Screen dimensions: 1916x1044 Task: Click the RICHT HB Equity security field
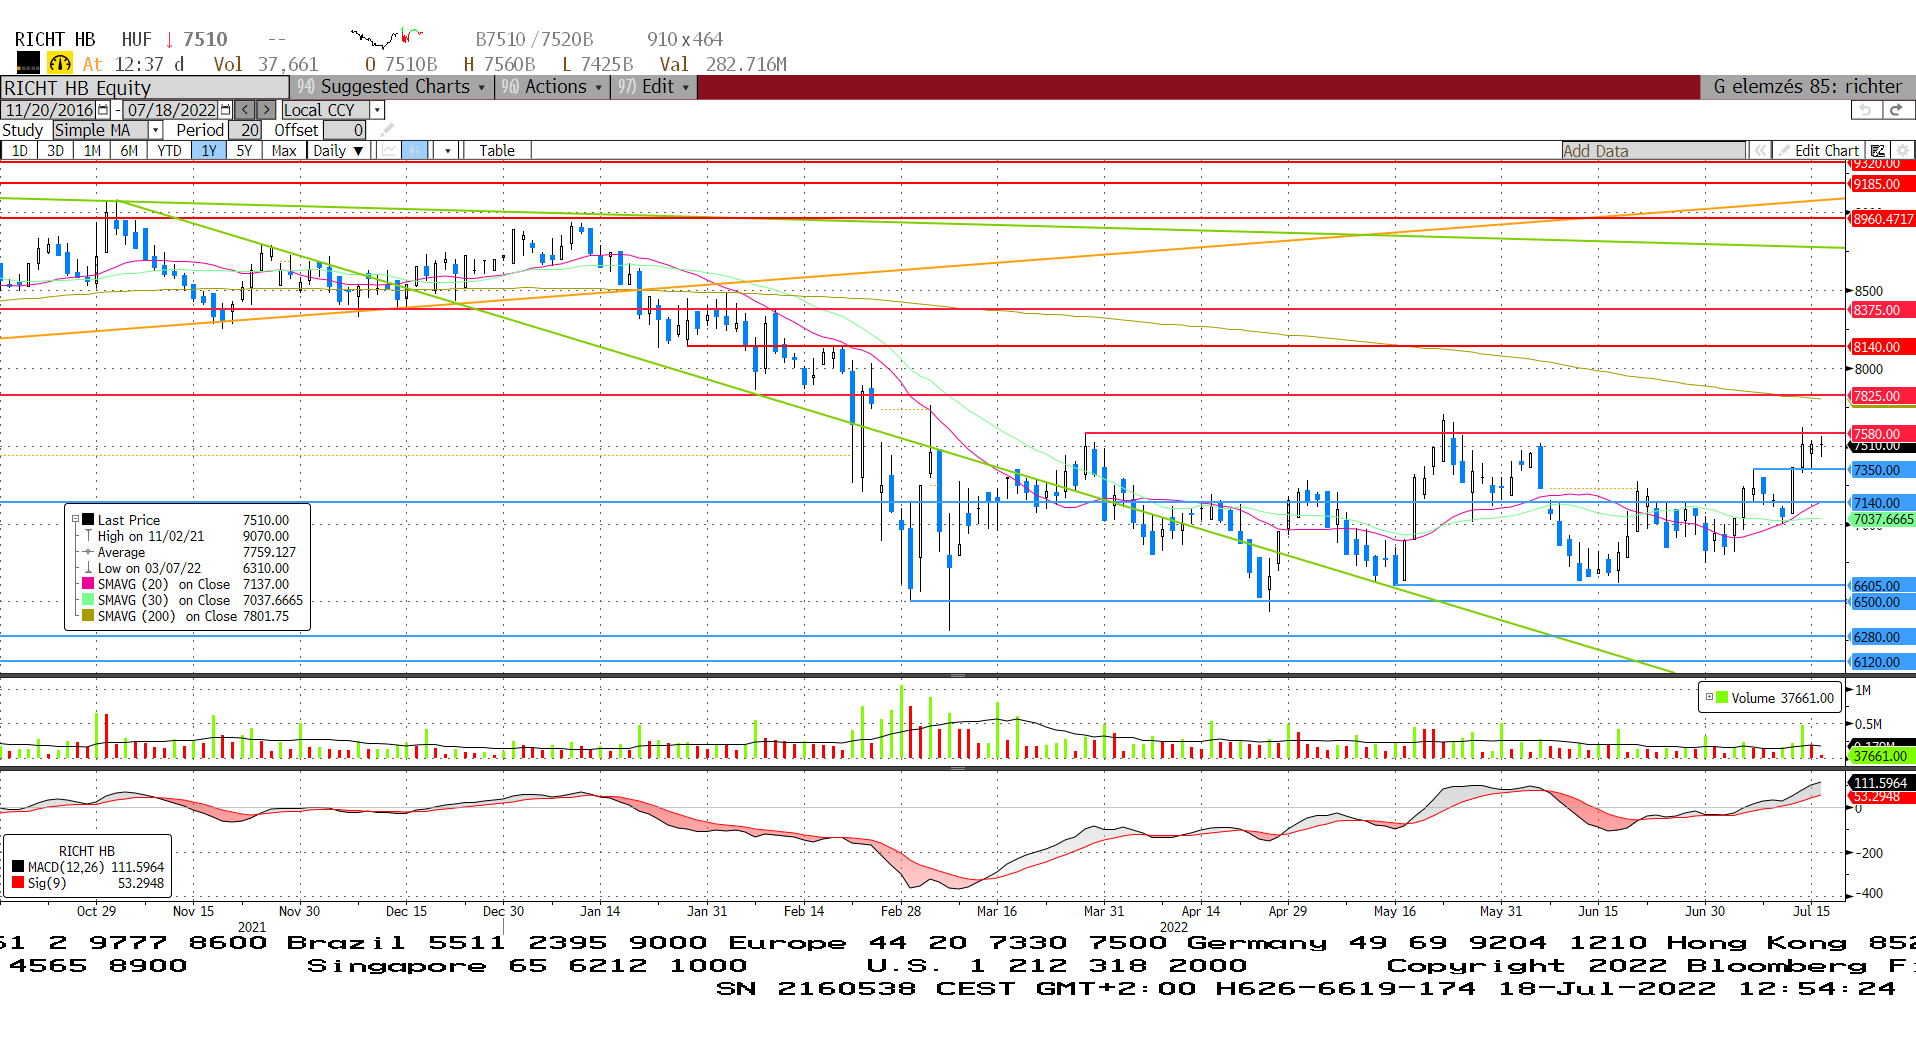point(146,88)
